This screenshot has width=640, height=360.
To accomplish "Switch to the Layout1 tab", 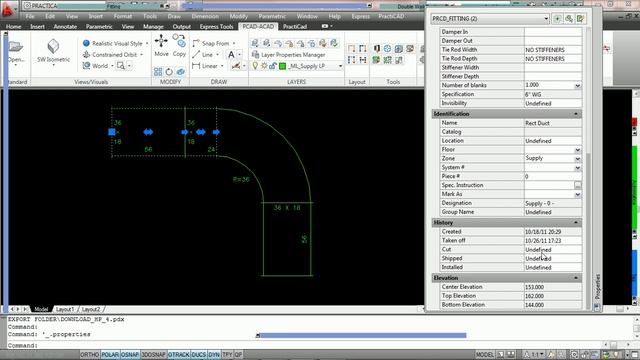I will 64,309.
